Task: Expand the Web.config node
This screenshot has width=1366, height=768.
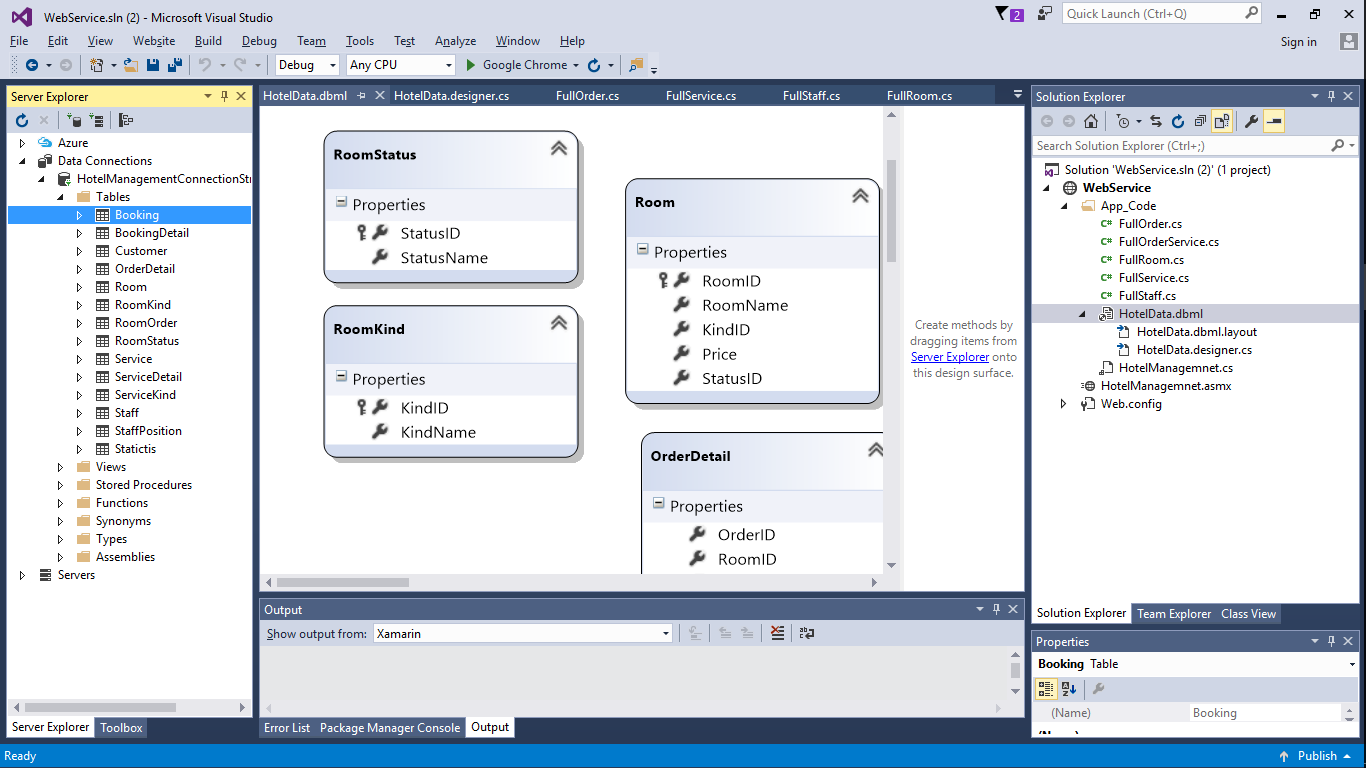Action: click(x=1064, y=404)
